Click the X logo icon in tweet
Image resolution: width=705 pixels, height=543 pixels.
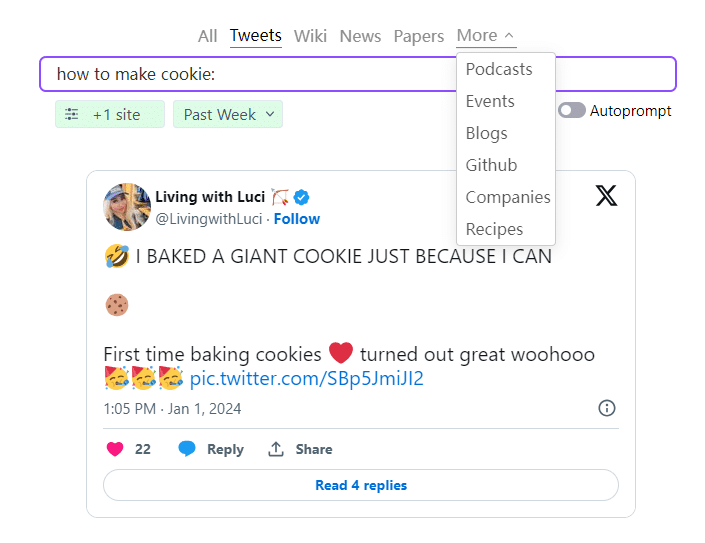[606, 195]
